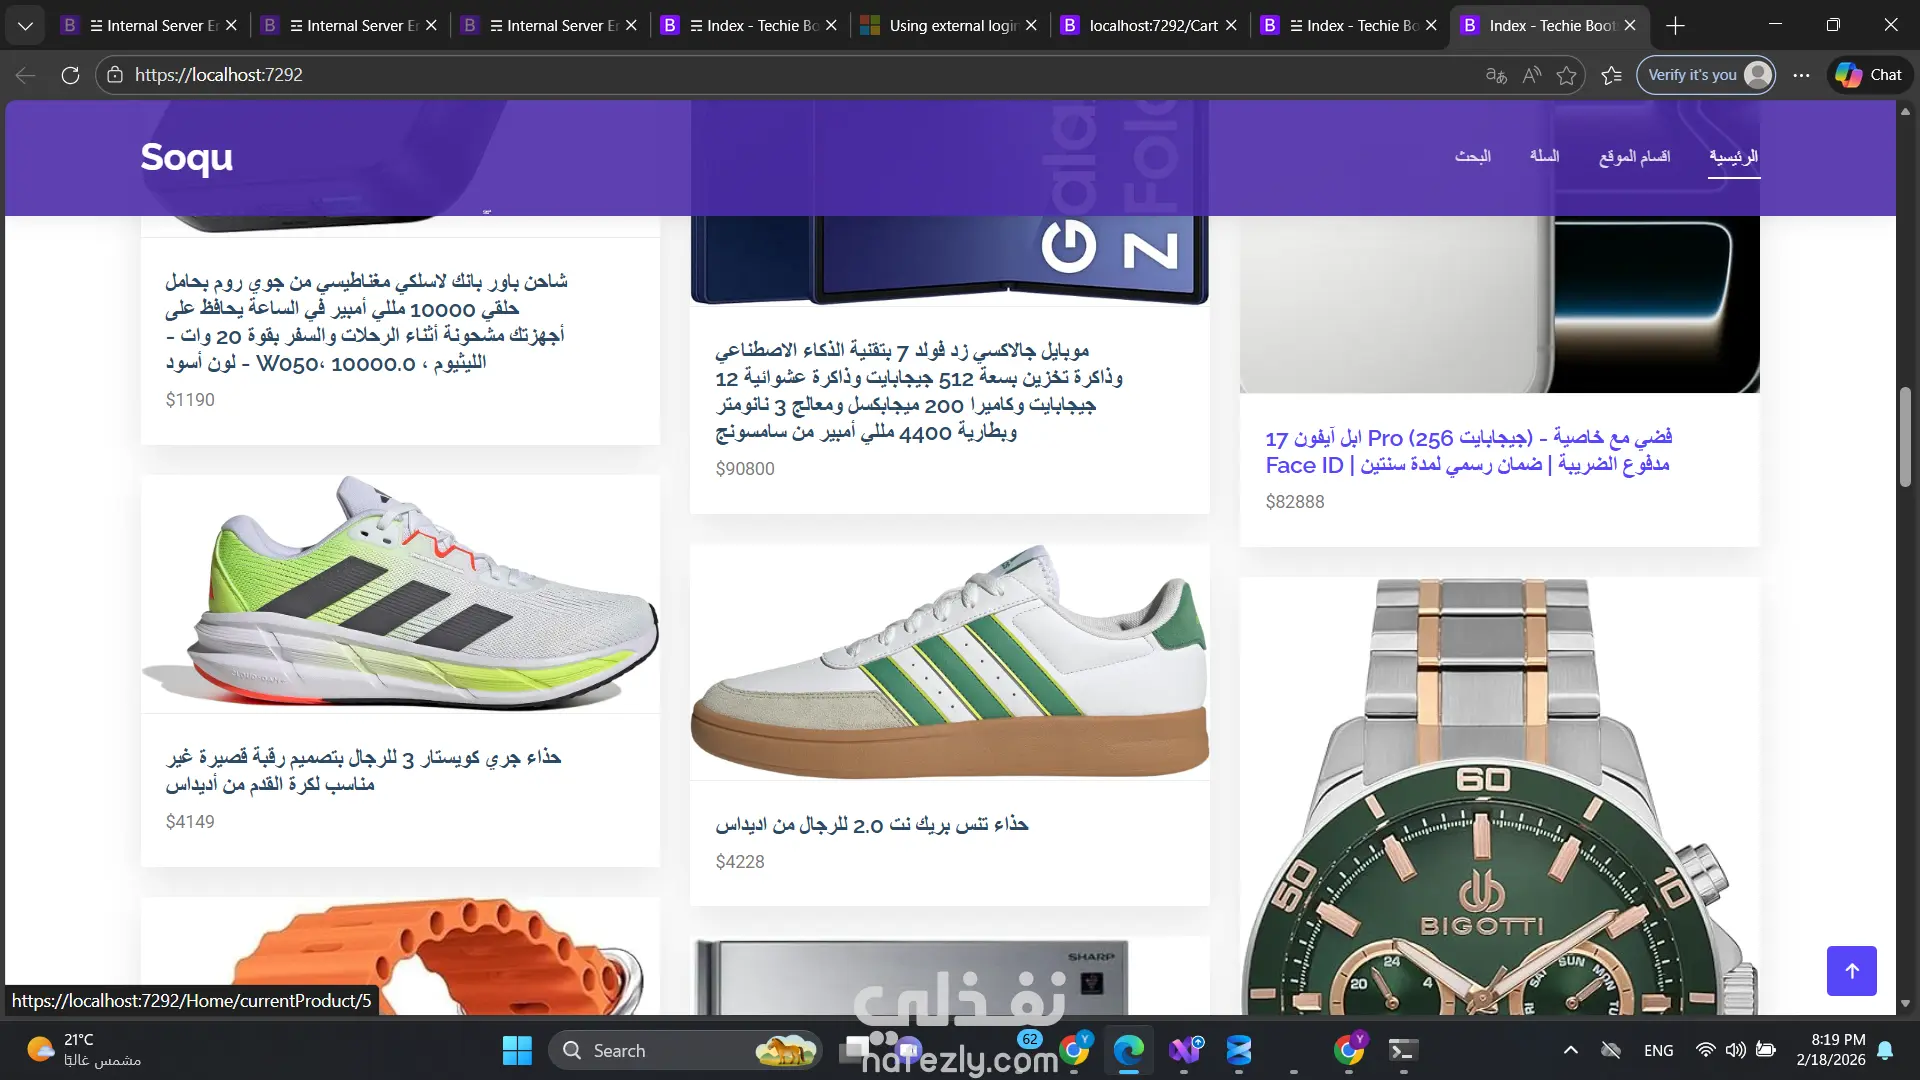Close the Using external login tab
This screenshot has height=1080, width=1920.
(x=1031, y=26)
